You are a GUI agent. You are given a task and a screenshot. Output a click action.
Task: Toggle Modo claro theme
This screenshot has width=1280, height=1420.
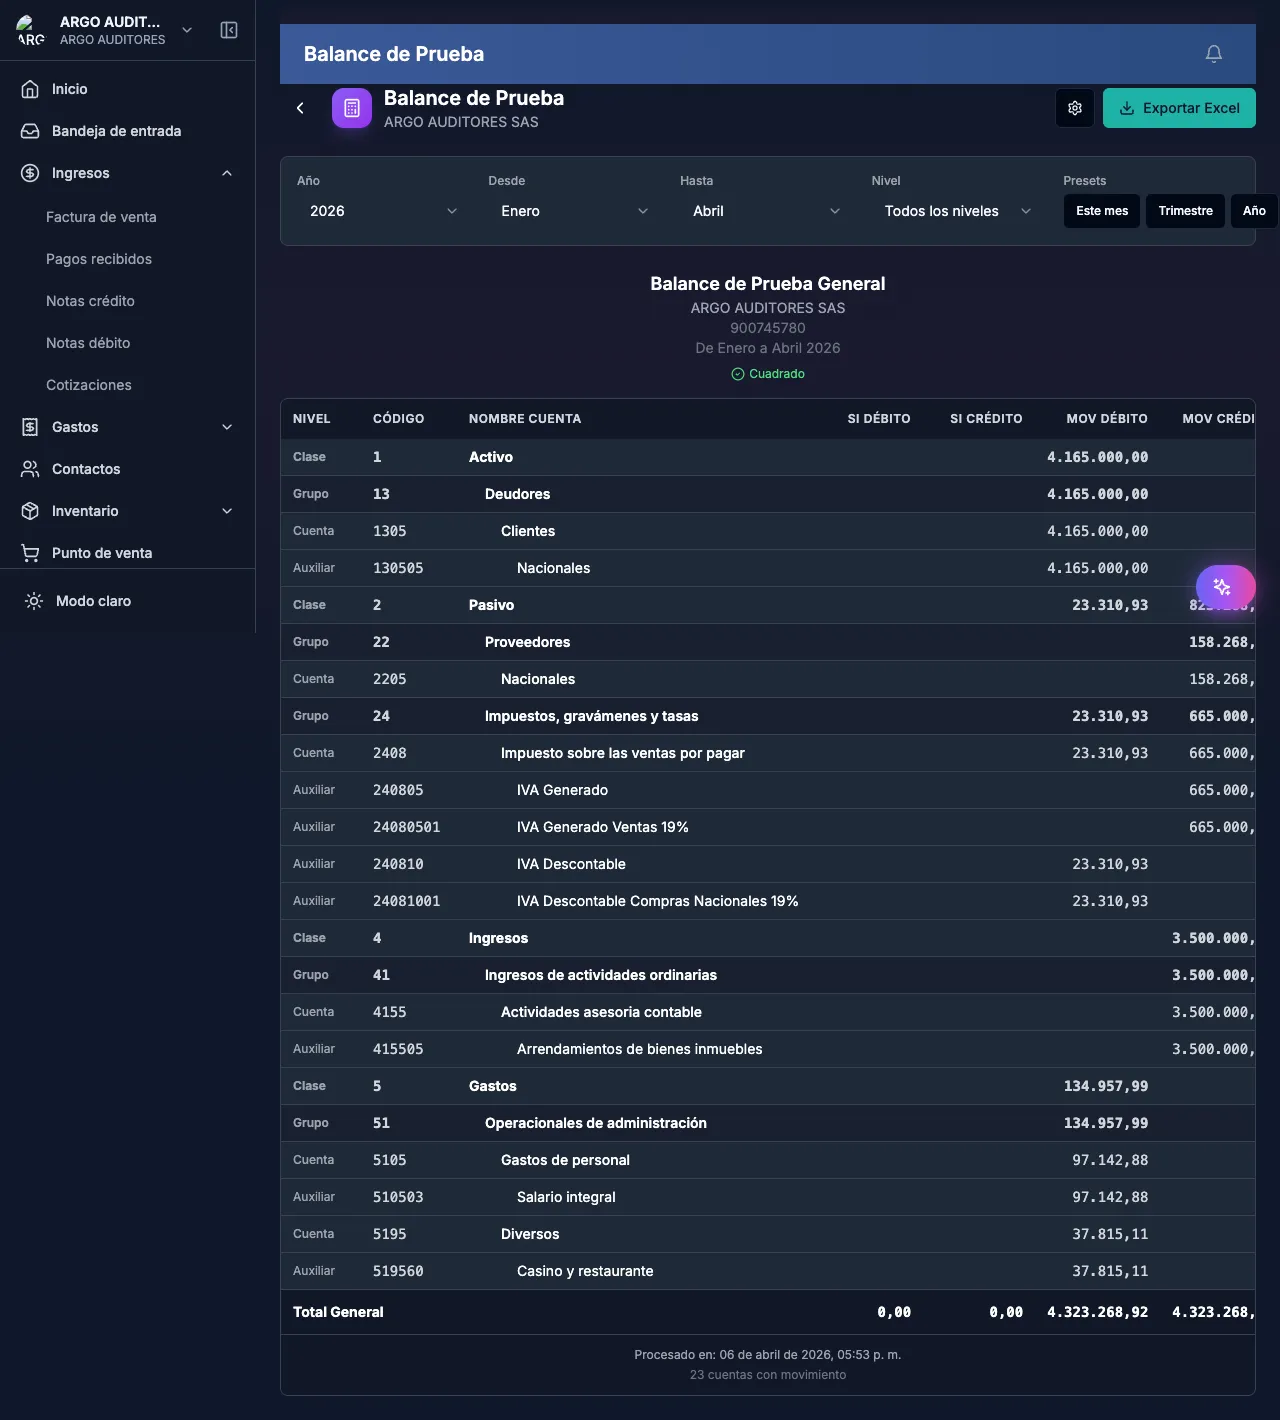tap(93, 601)
